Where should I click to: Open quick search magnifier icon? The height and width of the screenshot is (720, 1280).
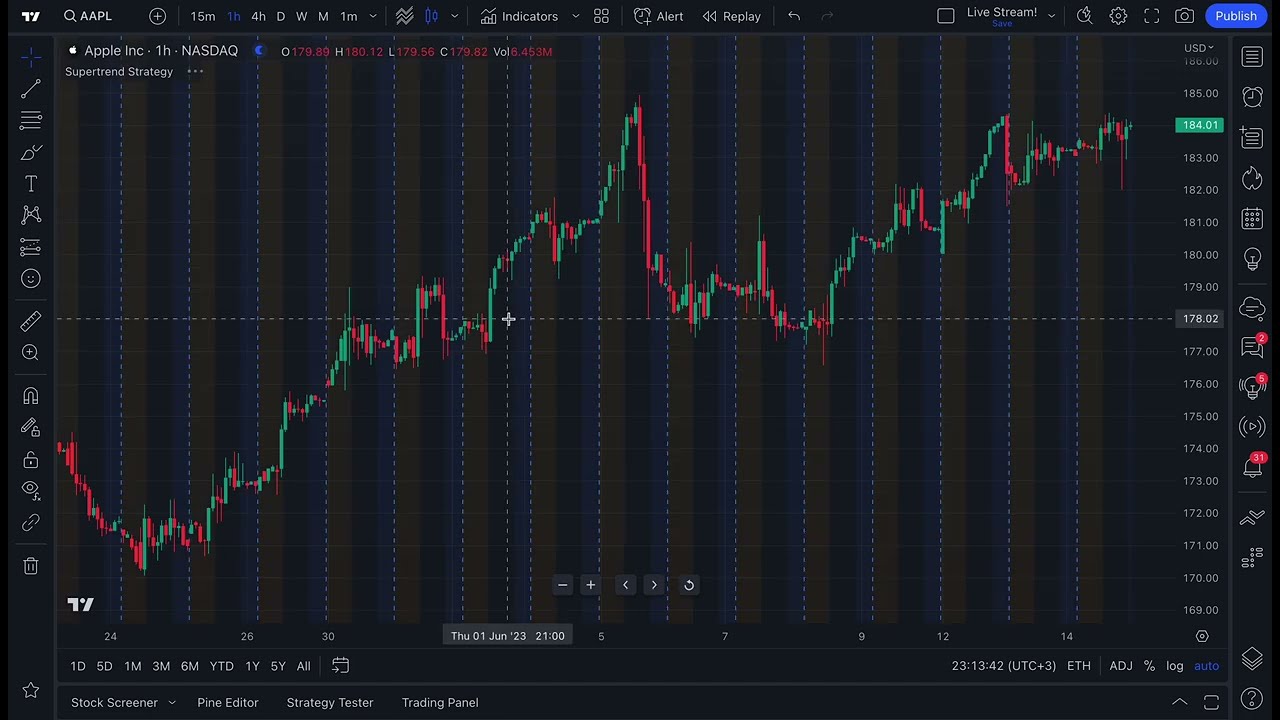pyautogui.click(x=1085, y=16)
